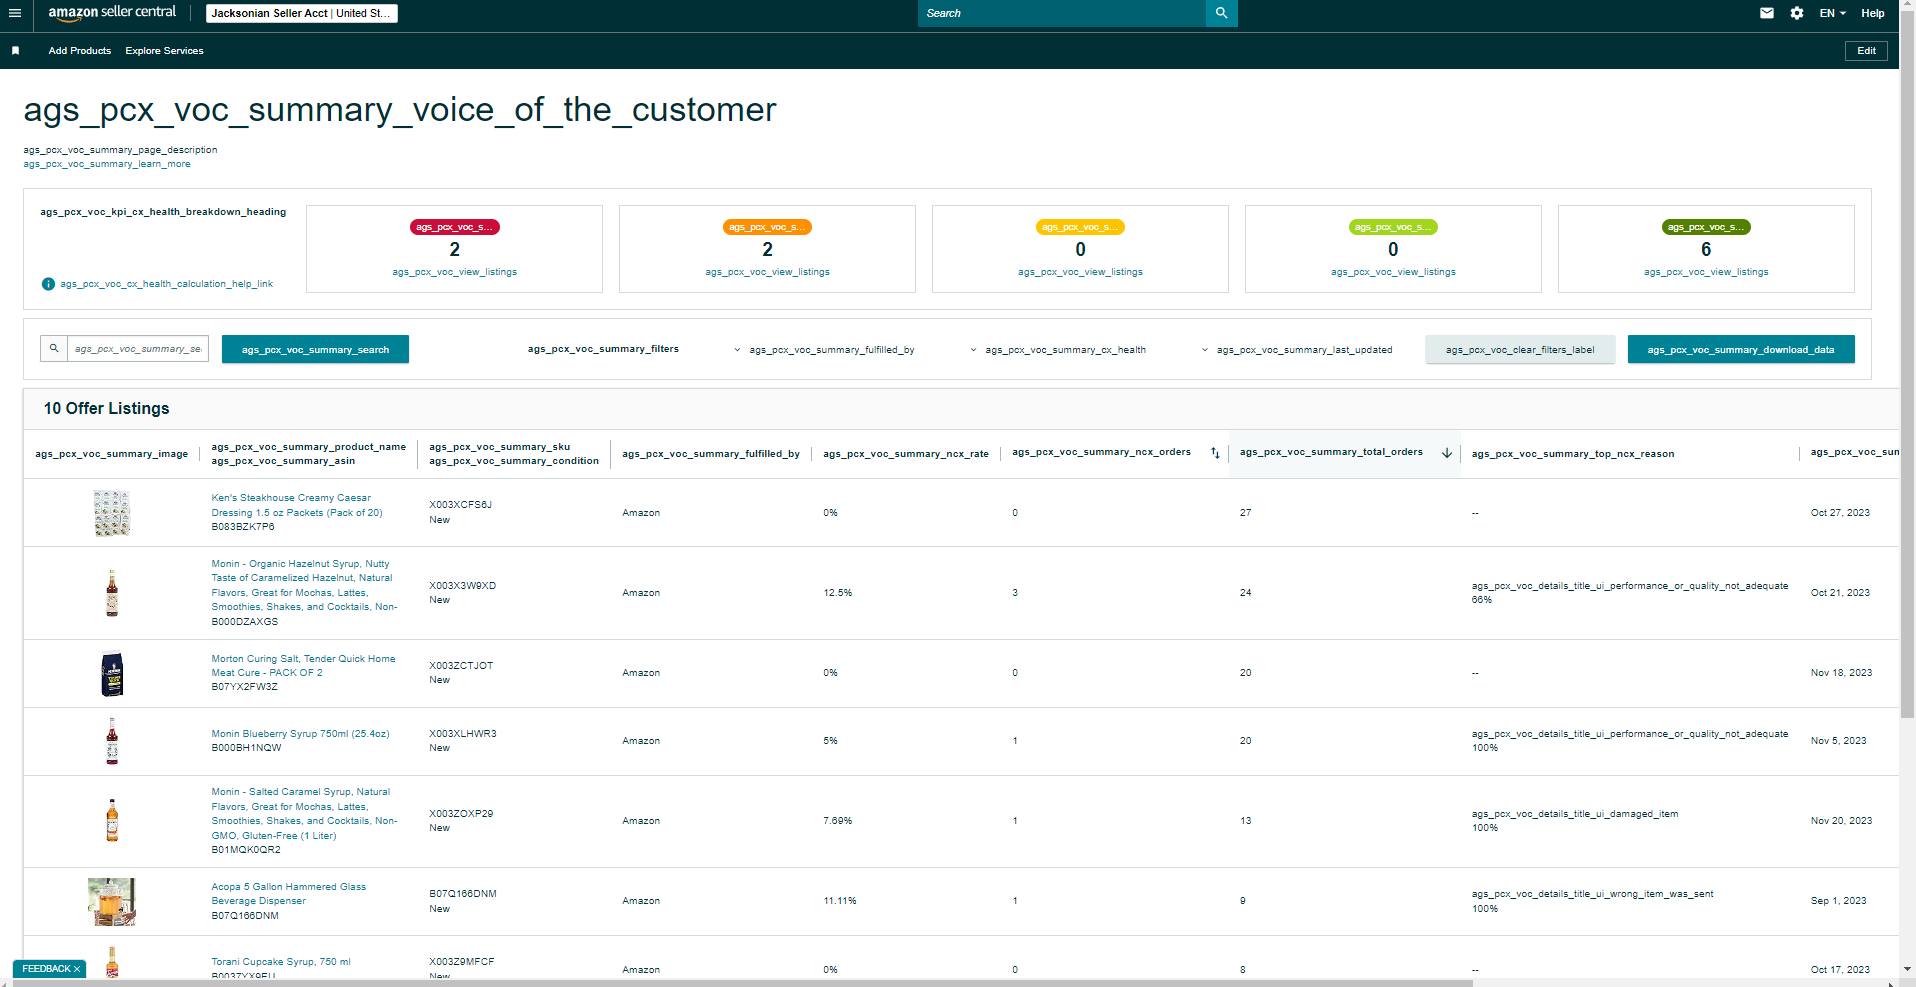1916x987 pixels.
Task: Open Explore Services in the favorites bar
Action: [165, 51]
